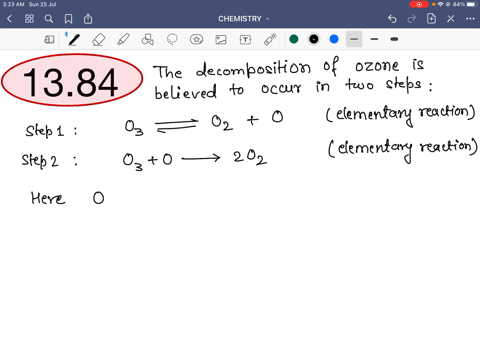Go back with the left chevron

[9, 19]
